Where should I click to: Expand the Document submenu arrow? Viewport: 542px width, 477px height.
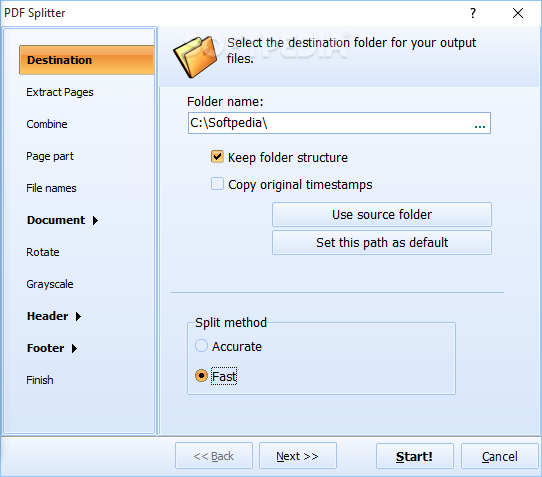point(95,221)
